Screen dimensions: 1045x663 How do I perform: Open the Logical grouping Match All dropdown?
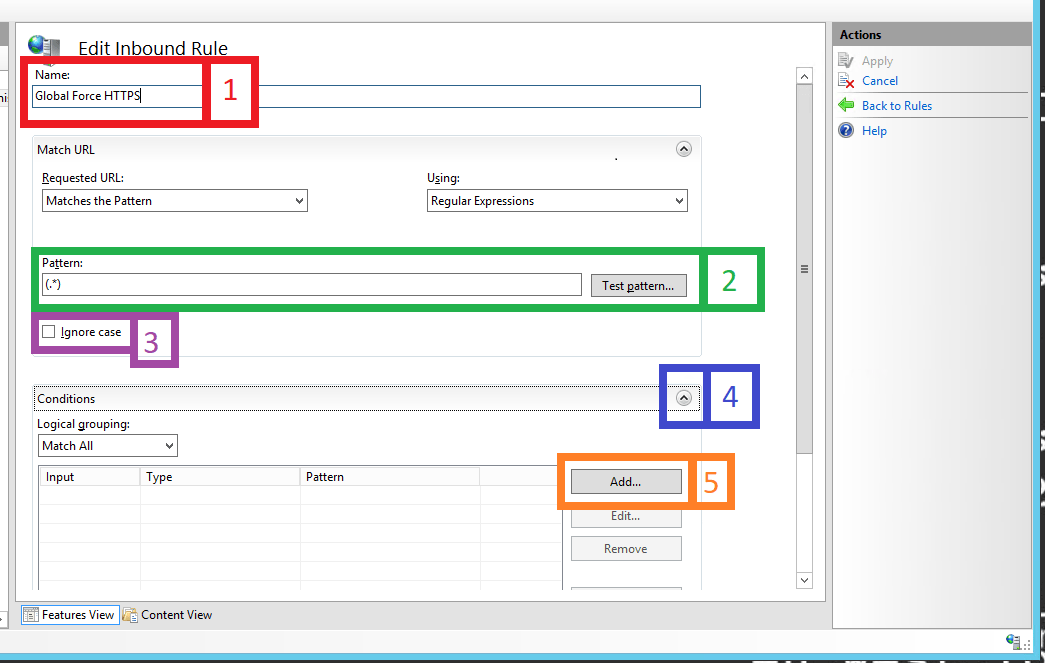[x=108, y=446]
